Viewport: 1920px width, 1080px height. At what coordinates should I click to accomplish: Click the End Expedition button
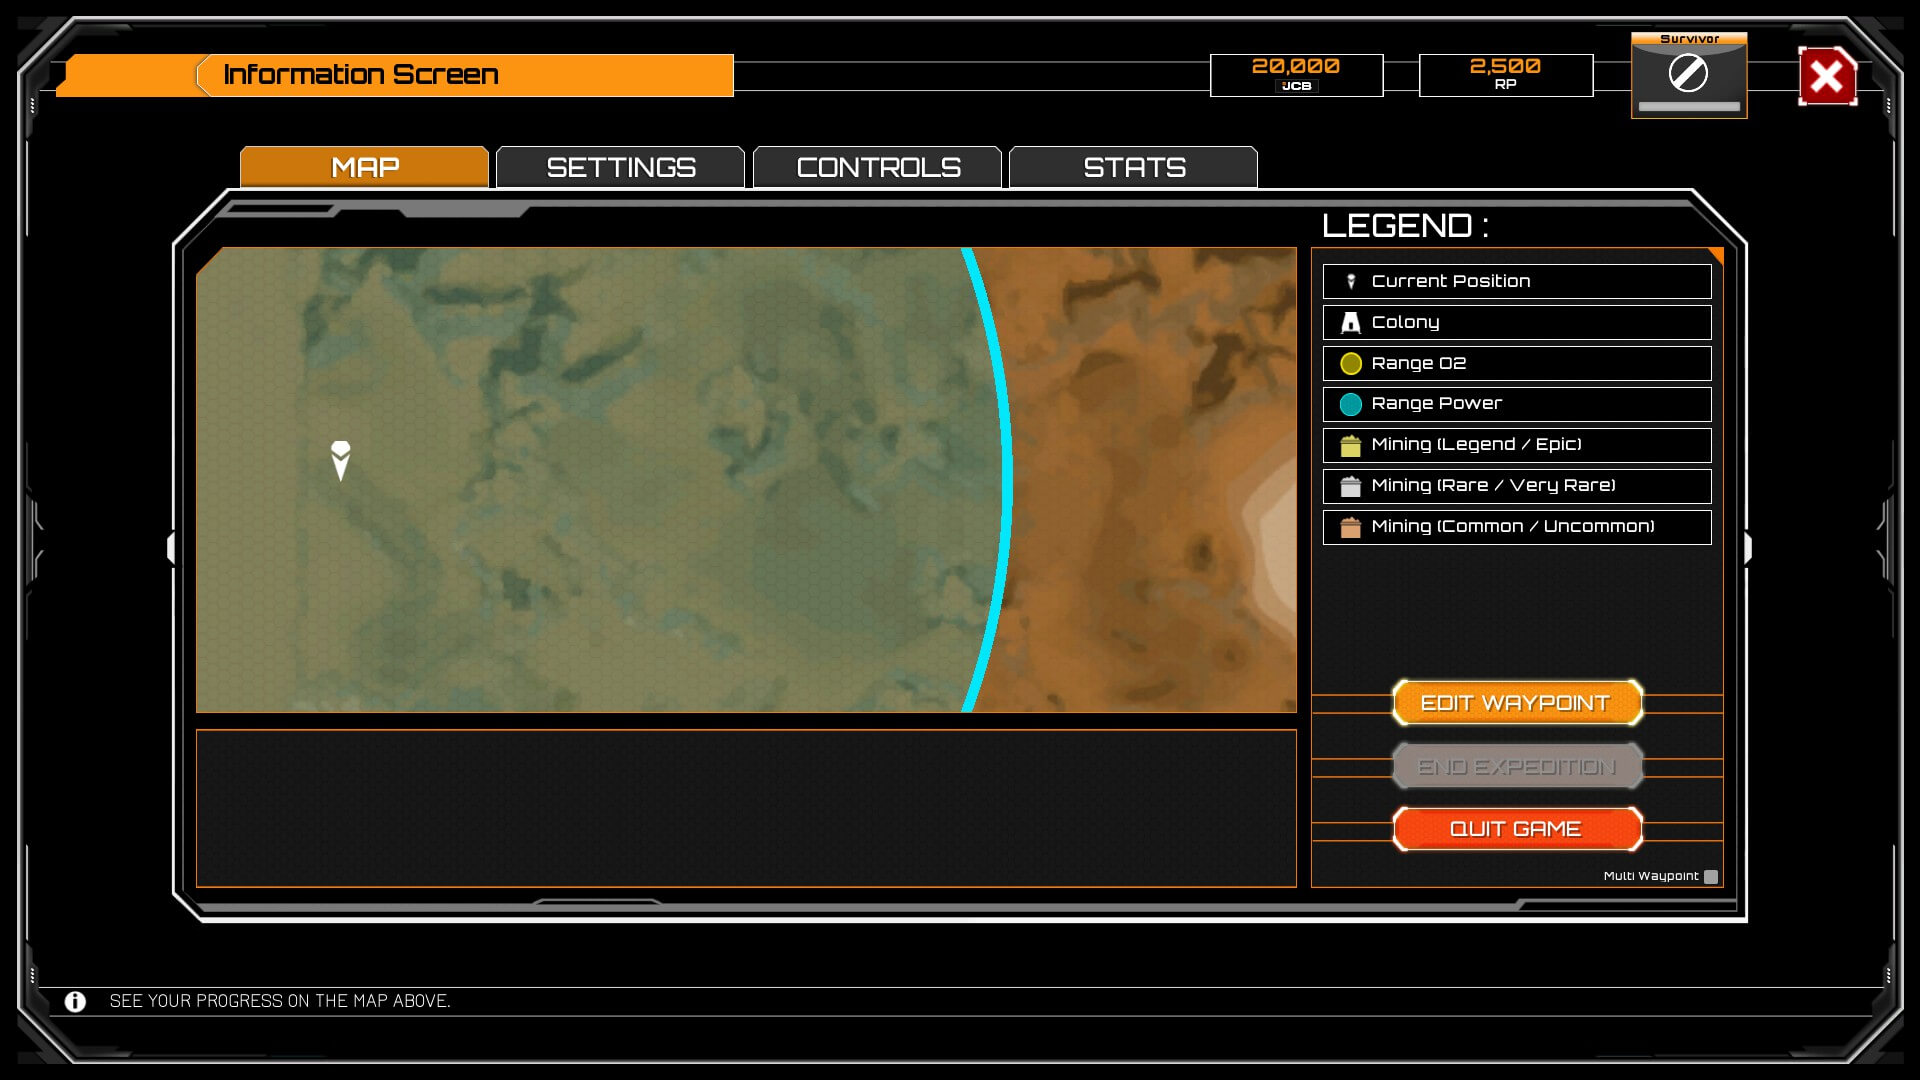tap(1516, 767)
